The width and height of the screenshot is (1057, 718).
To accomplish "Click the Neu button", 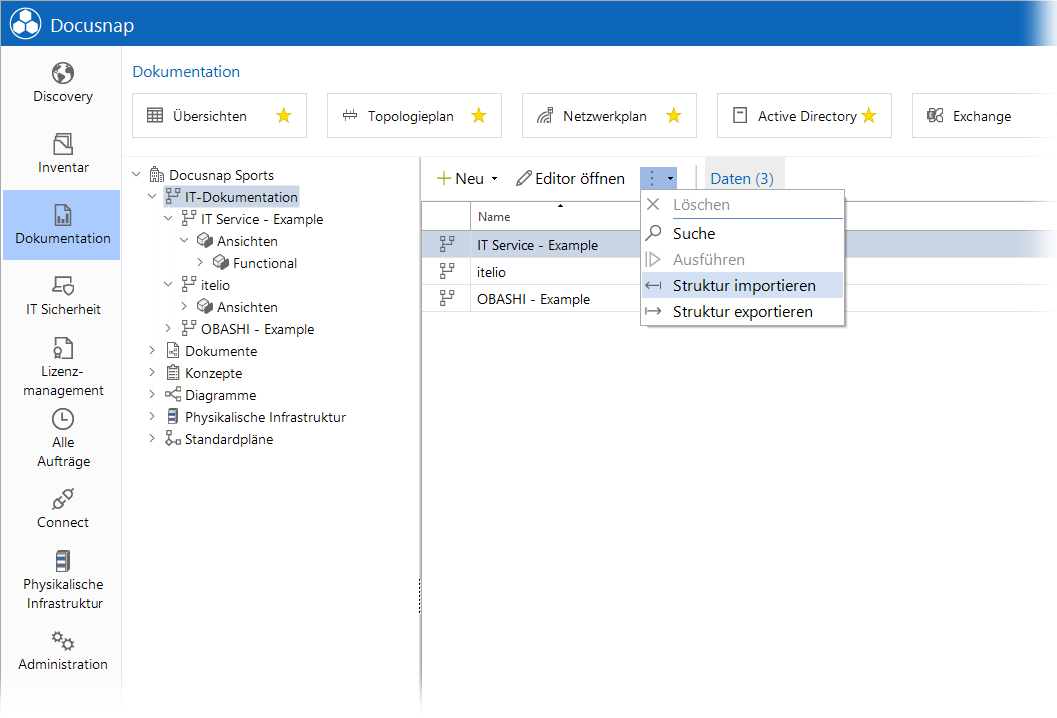I will click(x=461, y=179).
